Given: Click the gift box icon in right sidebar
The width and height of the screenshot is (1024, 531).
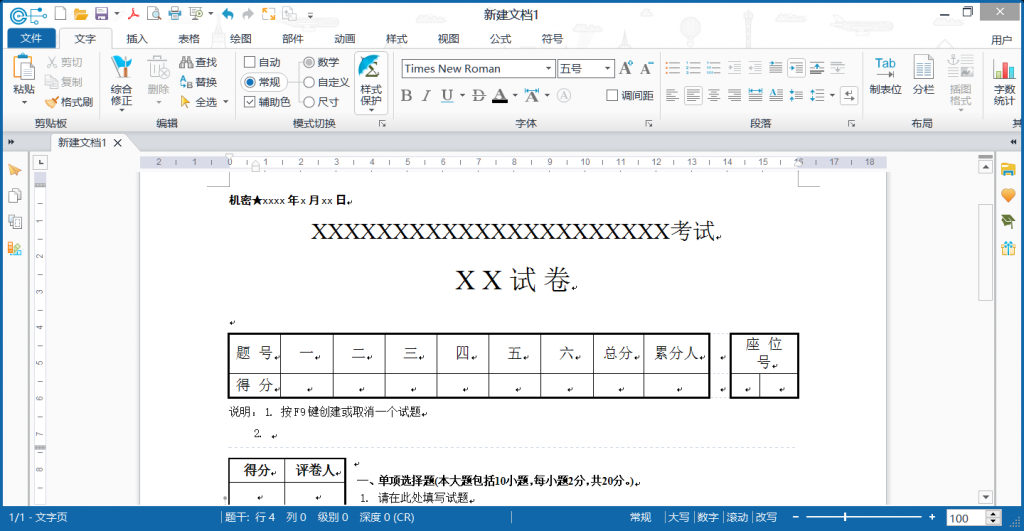Looking at the screenshot, I should point(1008,248).
